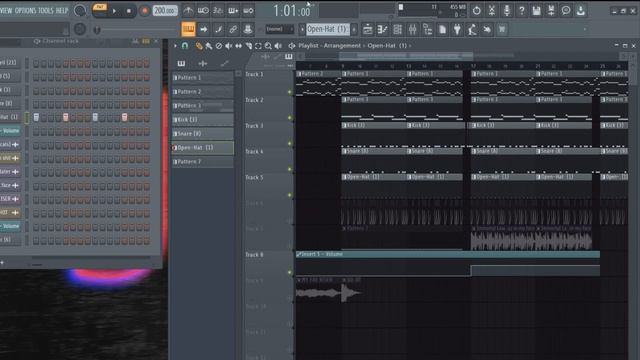Image resolution: width=640 pixels, height=360 pixels.
Task: Toggle the Playlist snap magnet icon
Action: click(x=185, y=46)
